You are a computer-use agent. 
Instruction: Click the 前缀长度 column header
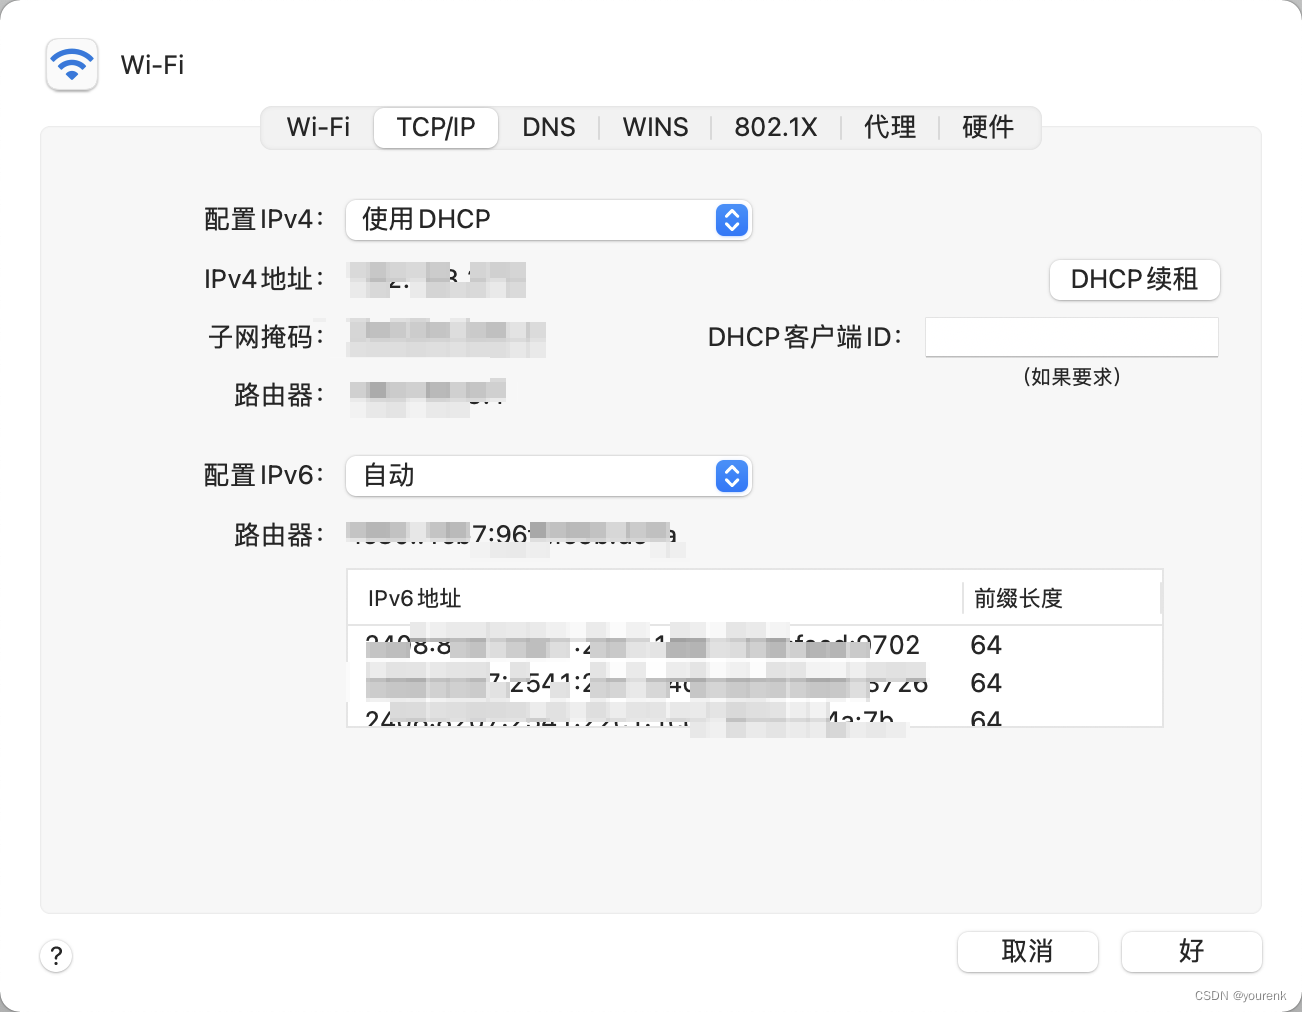coord(1062,598)
